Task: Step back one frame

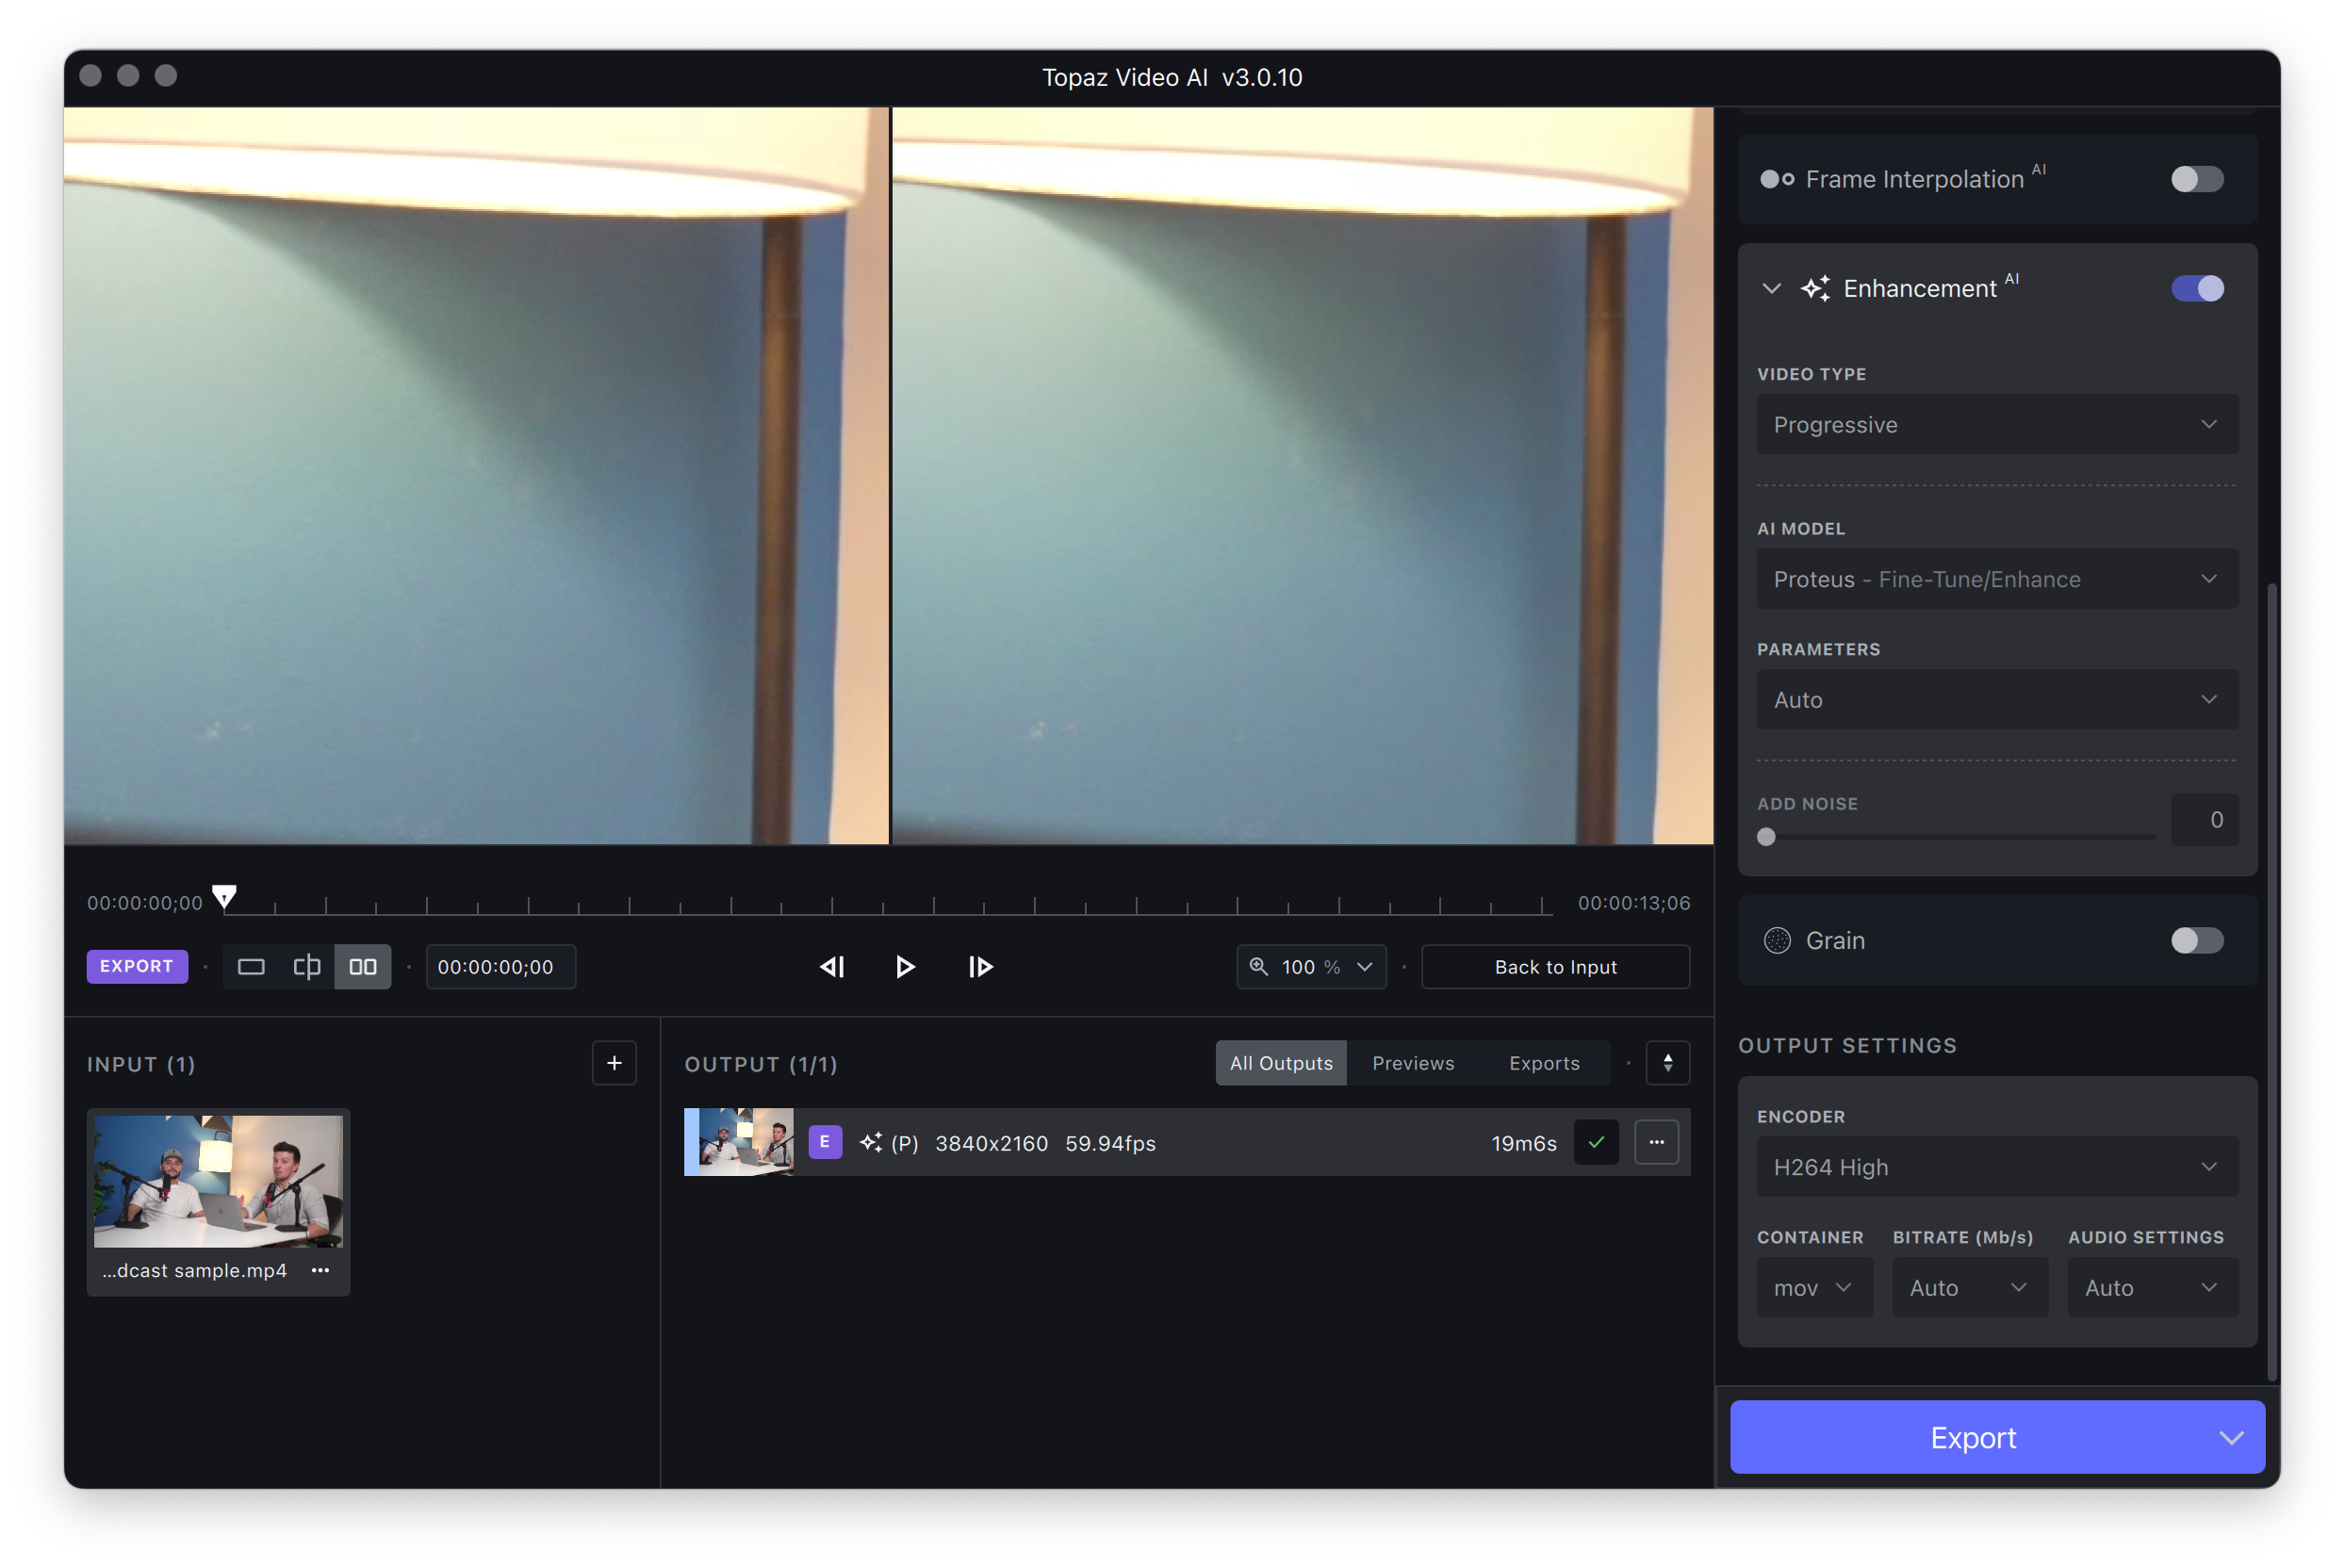Action: pyautogui.click(x=832, y=967)
